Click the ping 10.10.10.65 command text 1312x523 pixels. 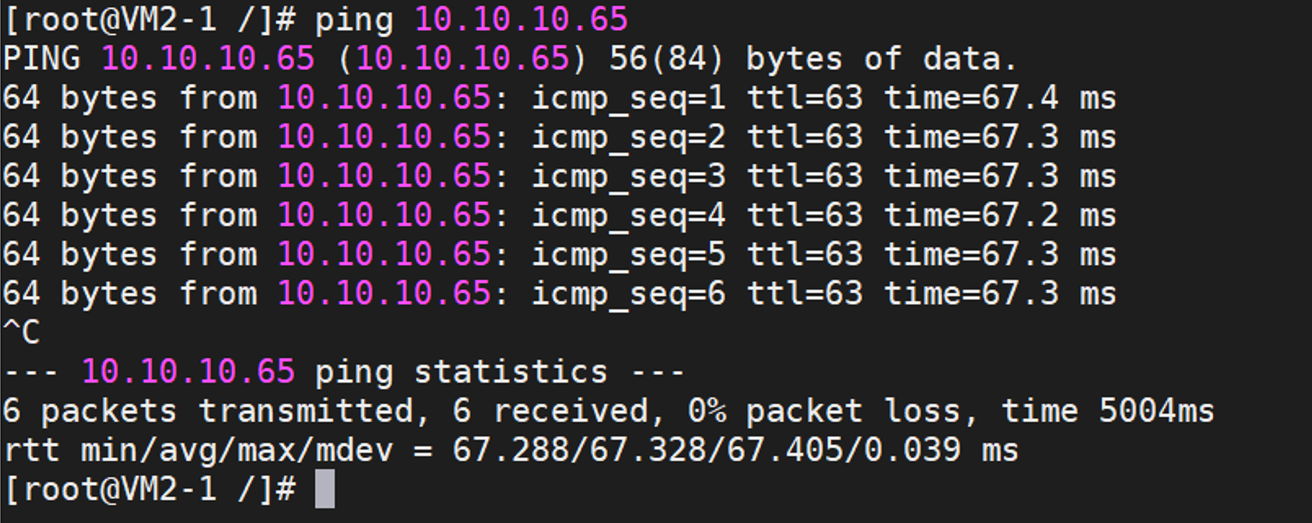[x=472, y=20]
